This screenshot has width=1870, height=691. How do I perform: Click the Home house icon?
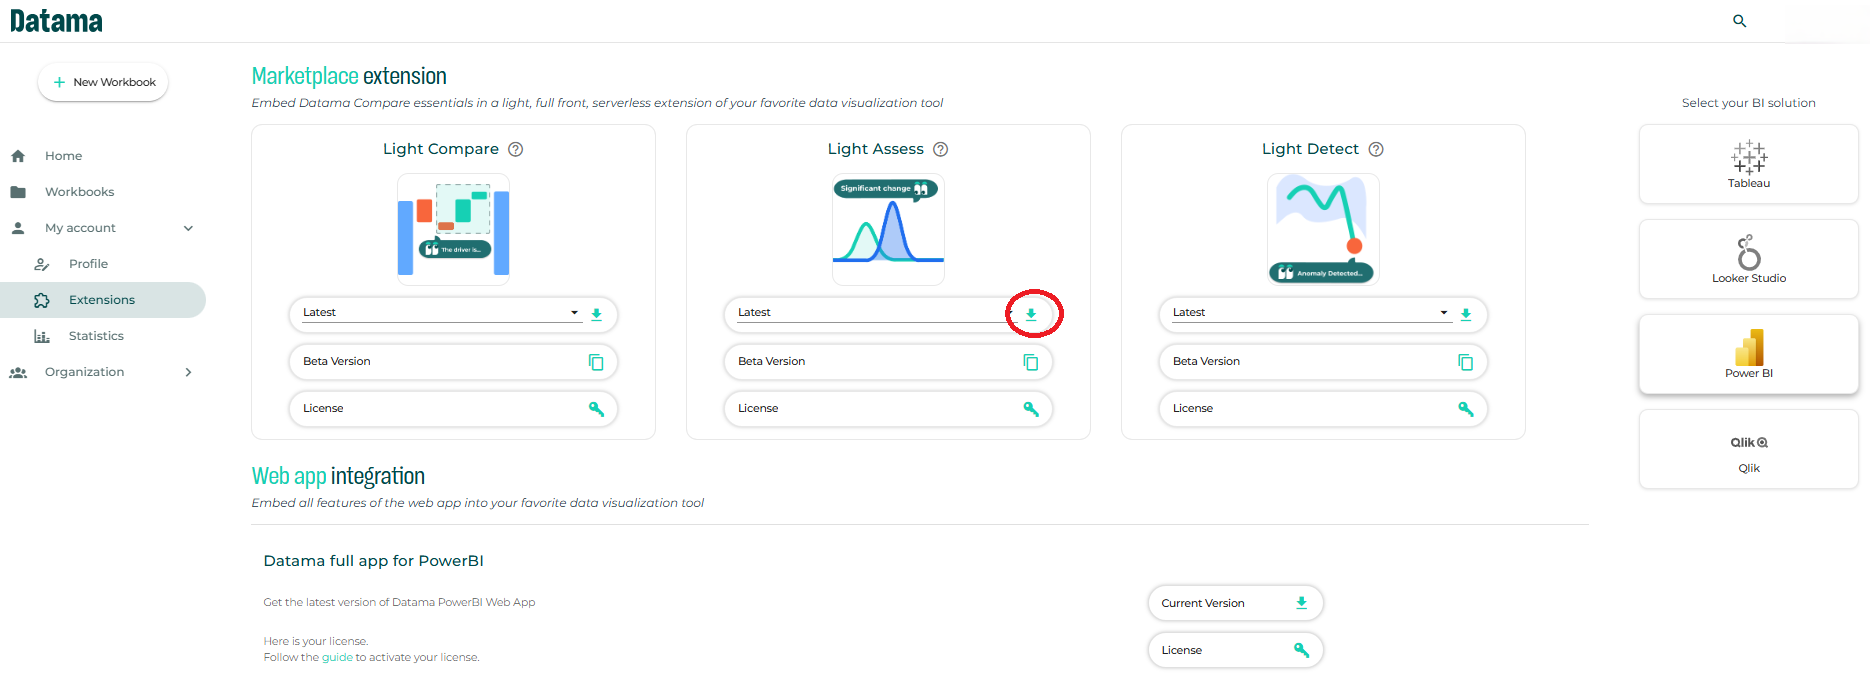point(18,156)
